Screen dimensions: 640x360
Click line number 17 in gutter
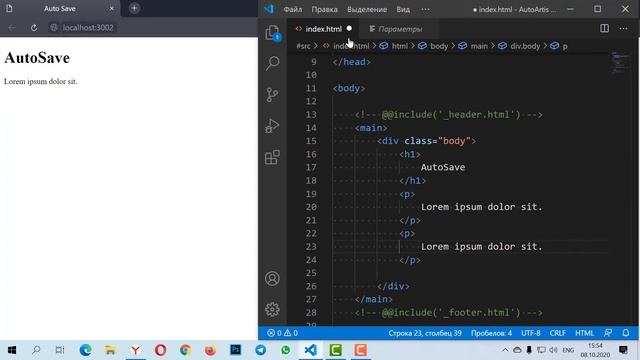coord(311,167)
